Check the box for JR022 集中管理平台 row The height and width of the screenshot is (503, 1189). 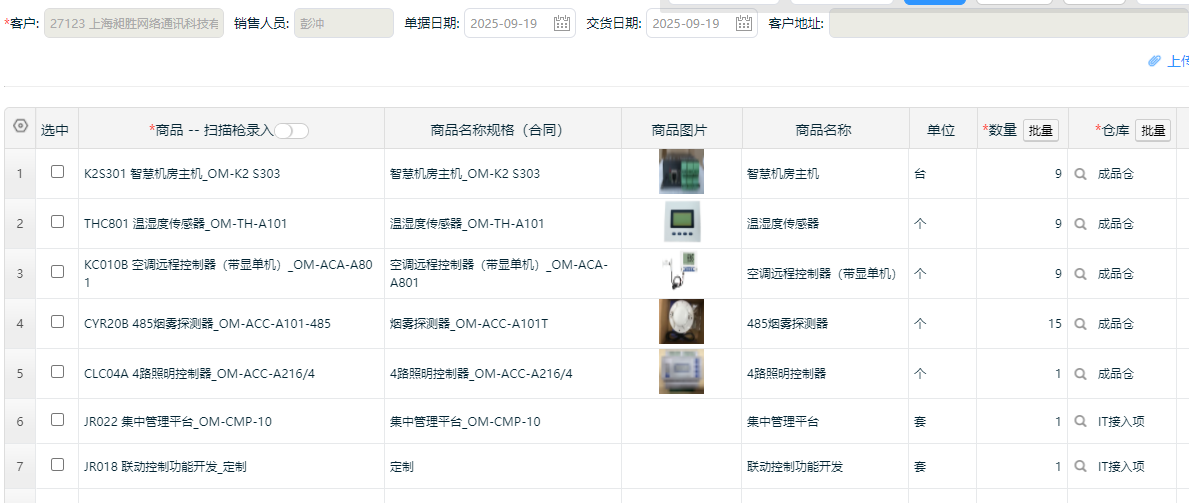pos(58,420)
